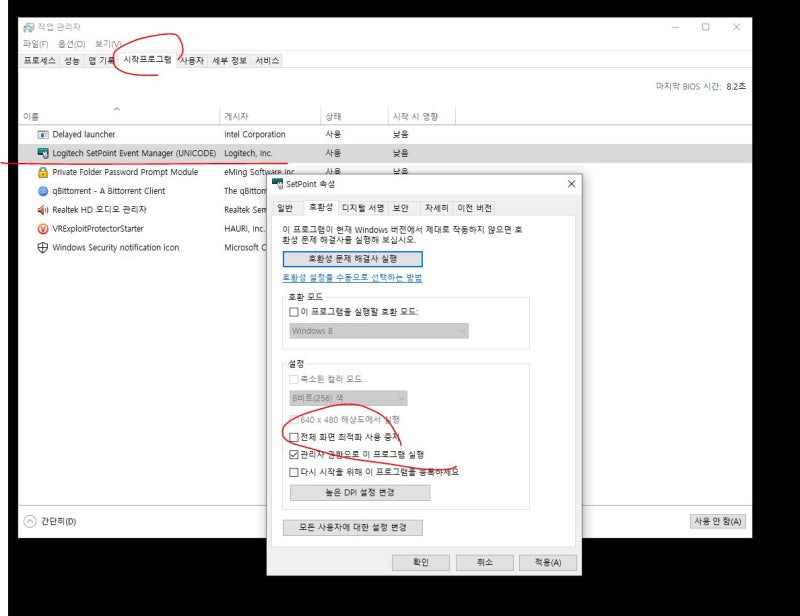
Task: Click the 적용(A) button
Action: pyautogui.click(x=547, y=562)
